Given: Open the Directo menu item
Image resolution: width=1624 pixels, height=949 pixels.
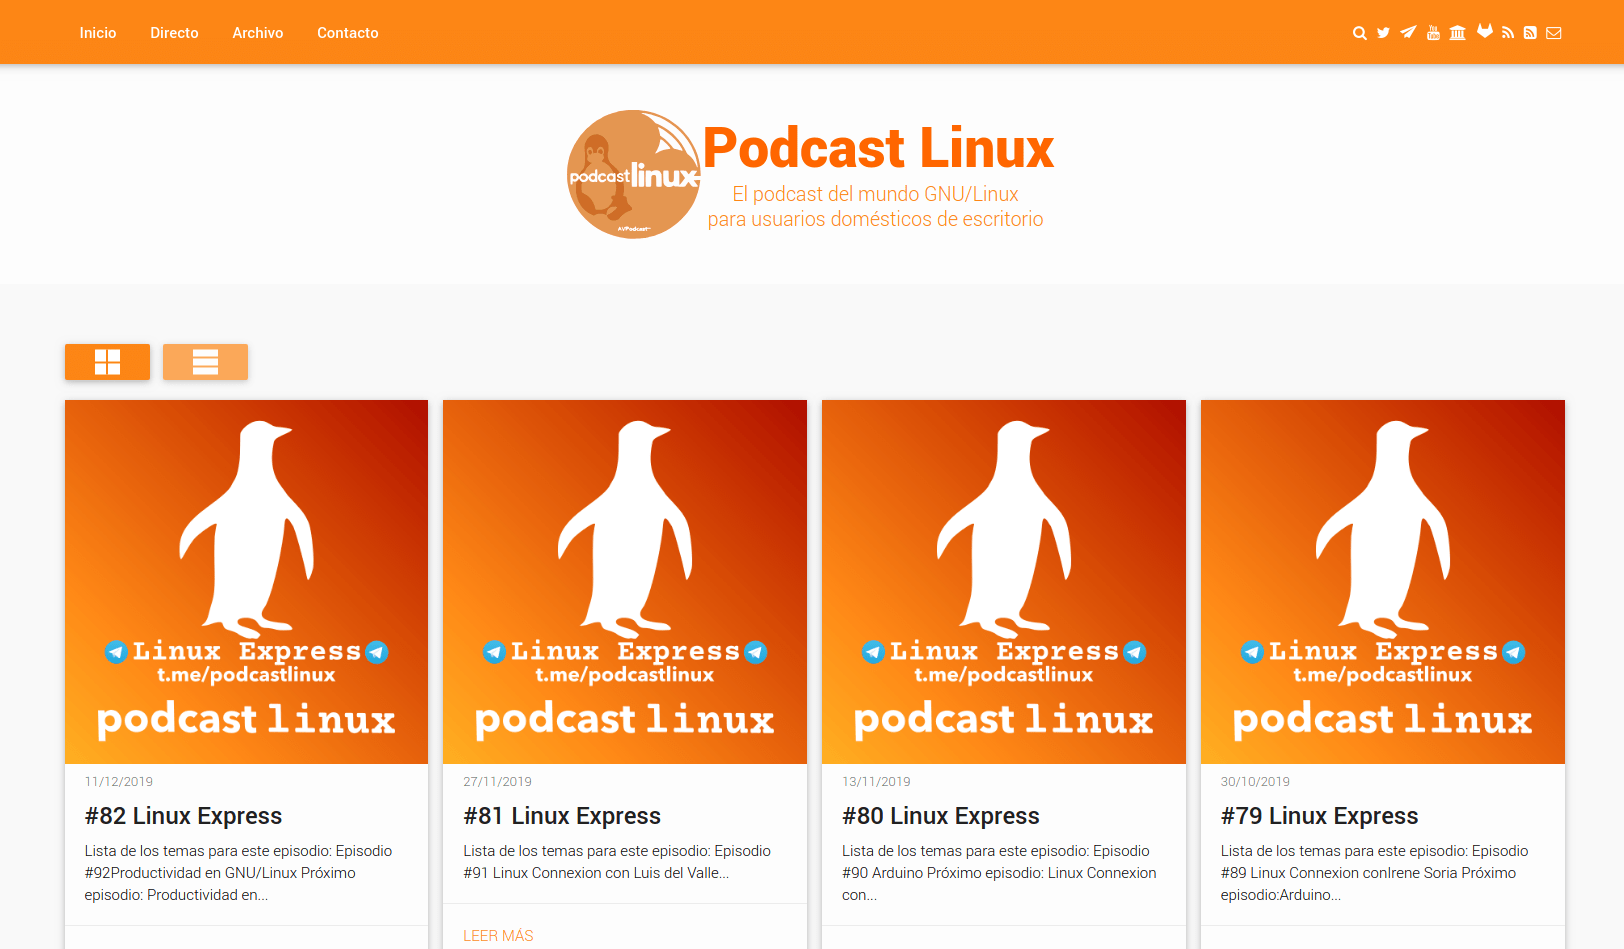Looking at the screenshot, I should coord(174,33).
